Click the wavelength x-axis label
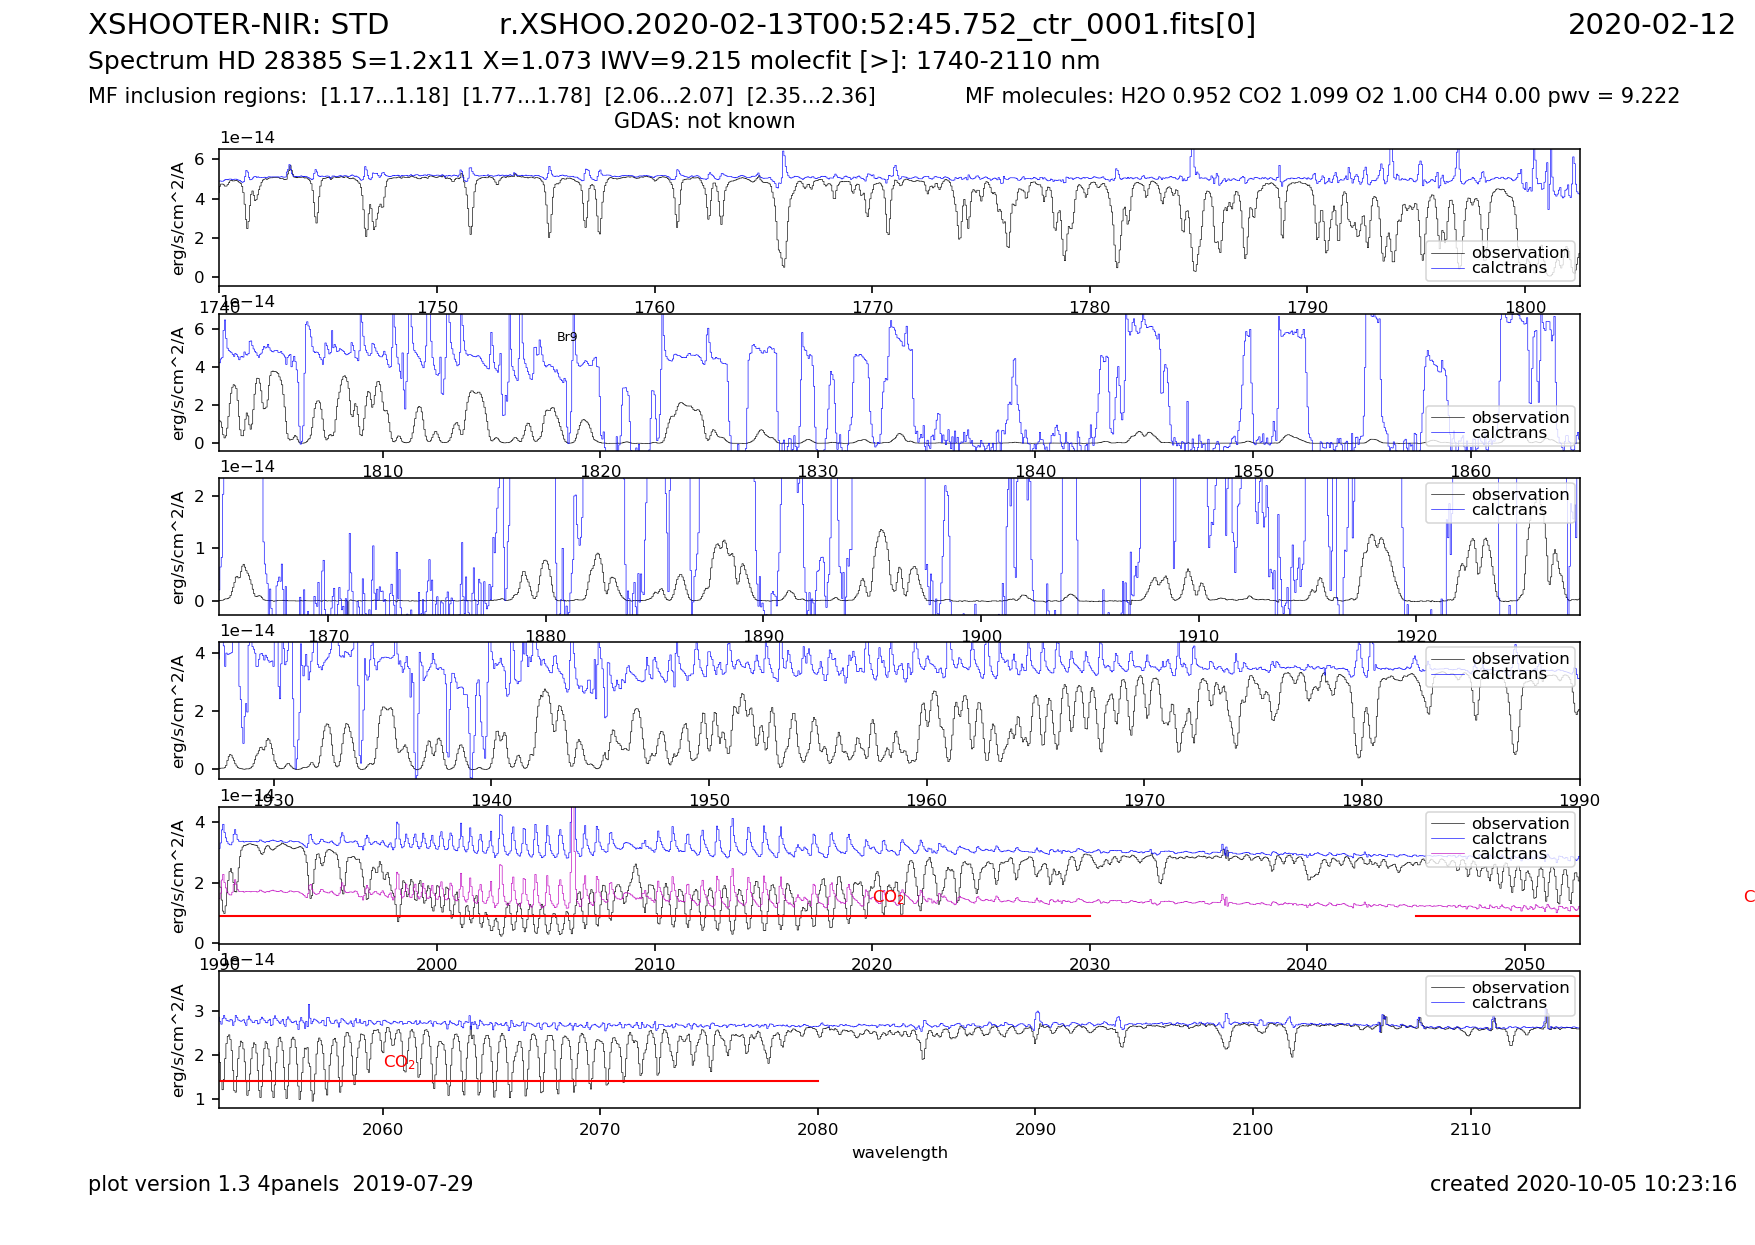This screenshot has width=1755, height=1245. click(899, 1152)
